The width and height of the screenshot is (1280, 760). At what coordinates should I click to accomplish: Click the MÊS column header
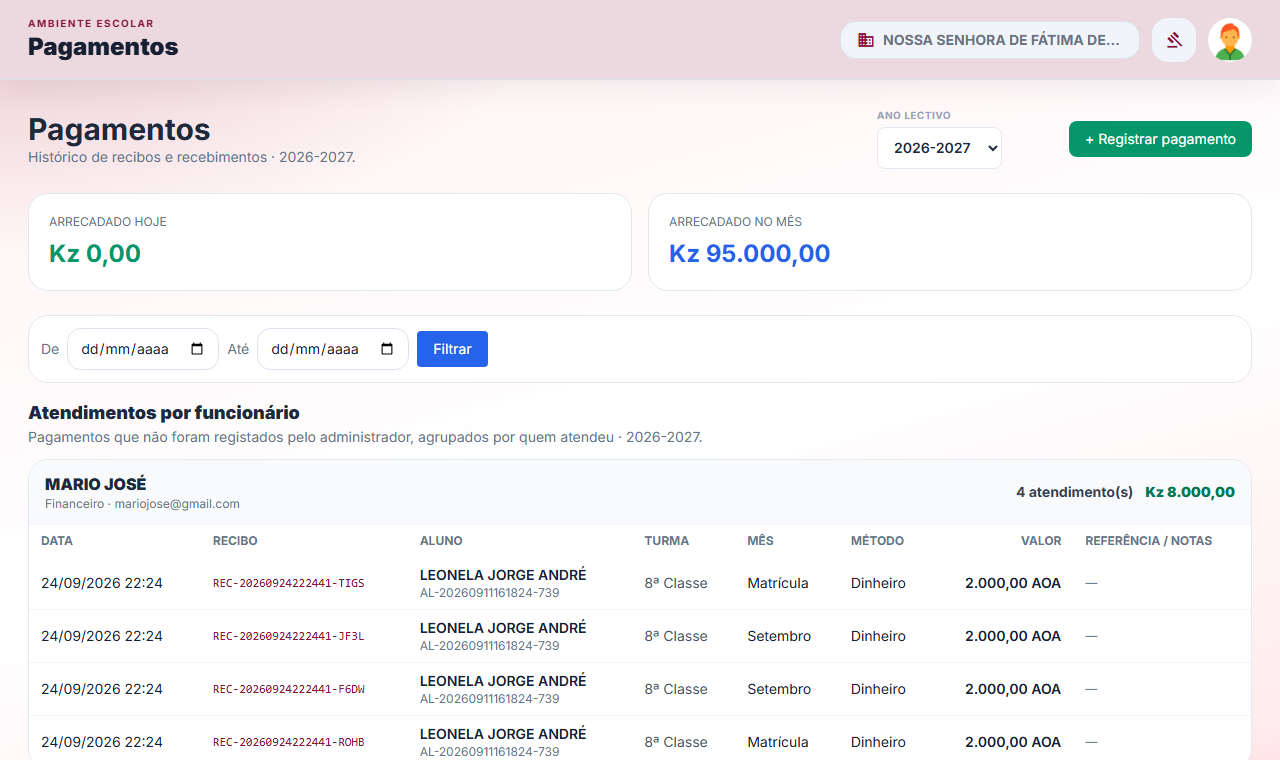pos(760,541)
